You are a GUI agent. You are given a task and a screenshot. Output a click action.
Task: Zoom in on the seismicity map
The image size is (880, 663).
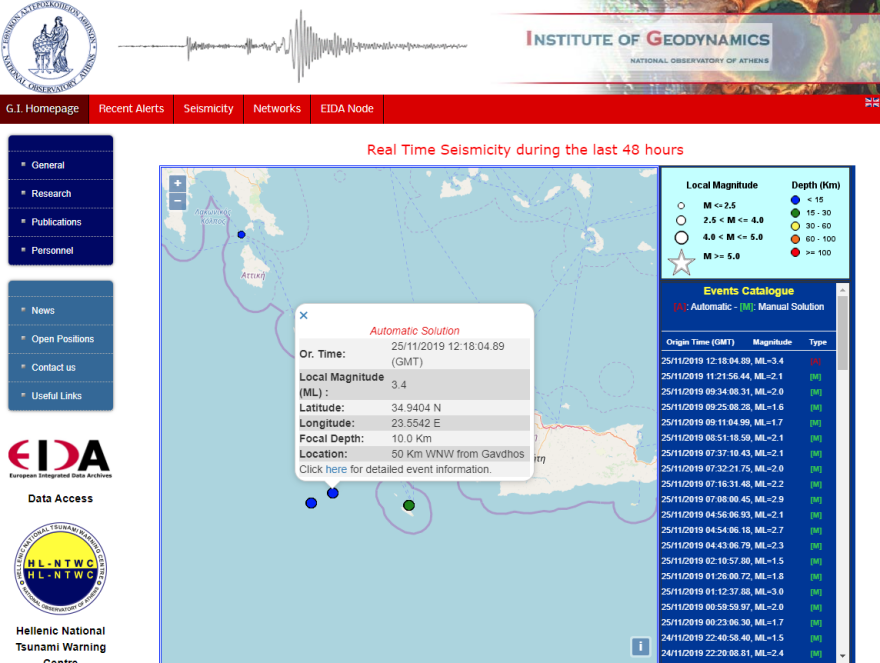pos(177,183)
